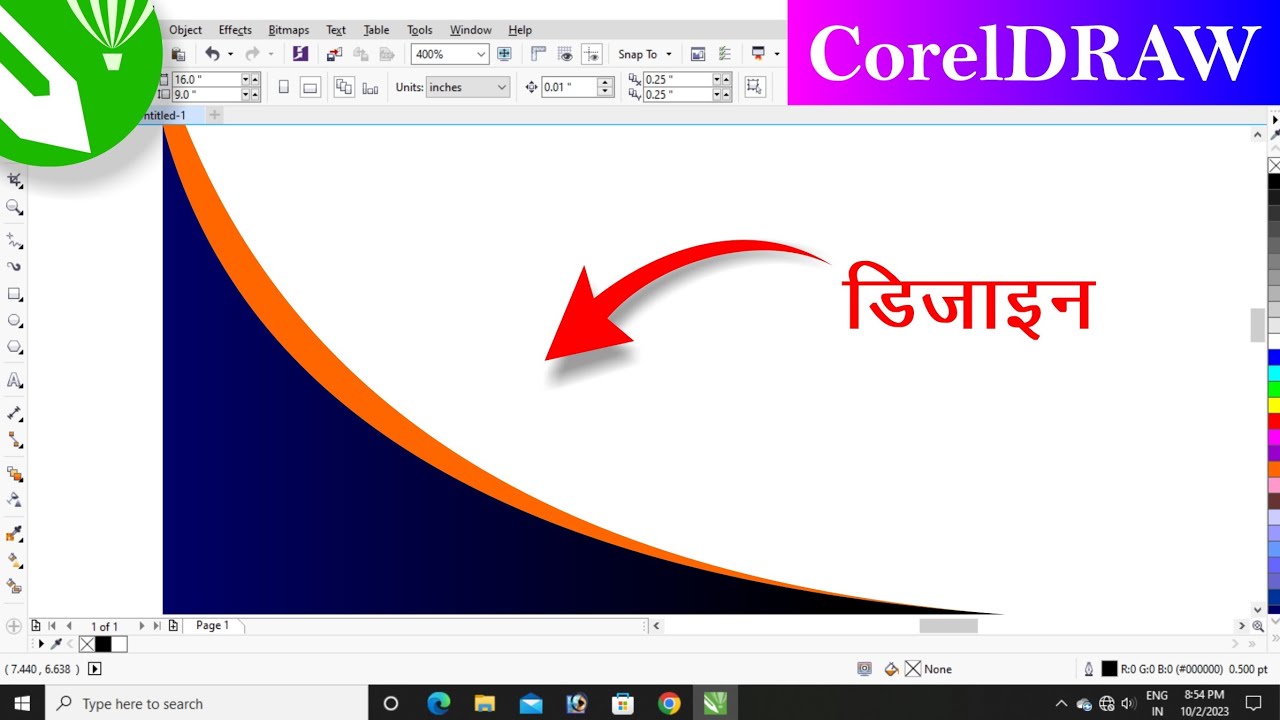Click the outline pen status icon
This screenshot has width=1280, height=720.
coord(1089,669)
